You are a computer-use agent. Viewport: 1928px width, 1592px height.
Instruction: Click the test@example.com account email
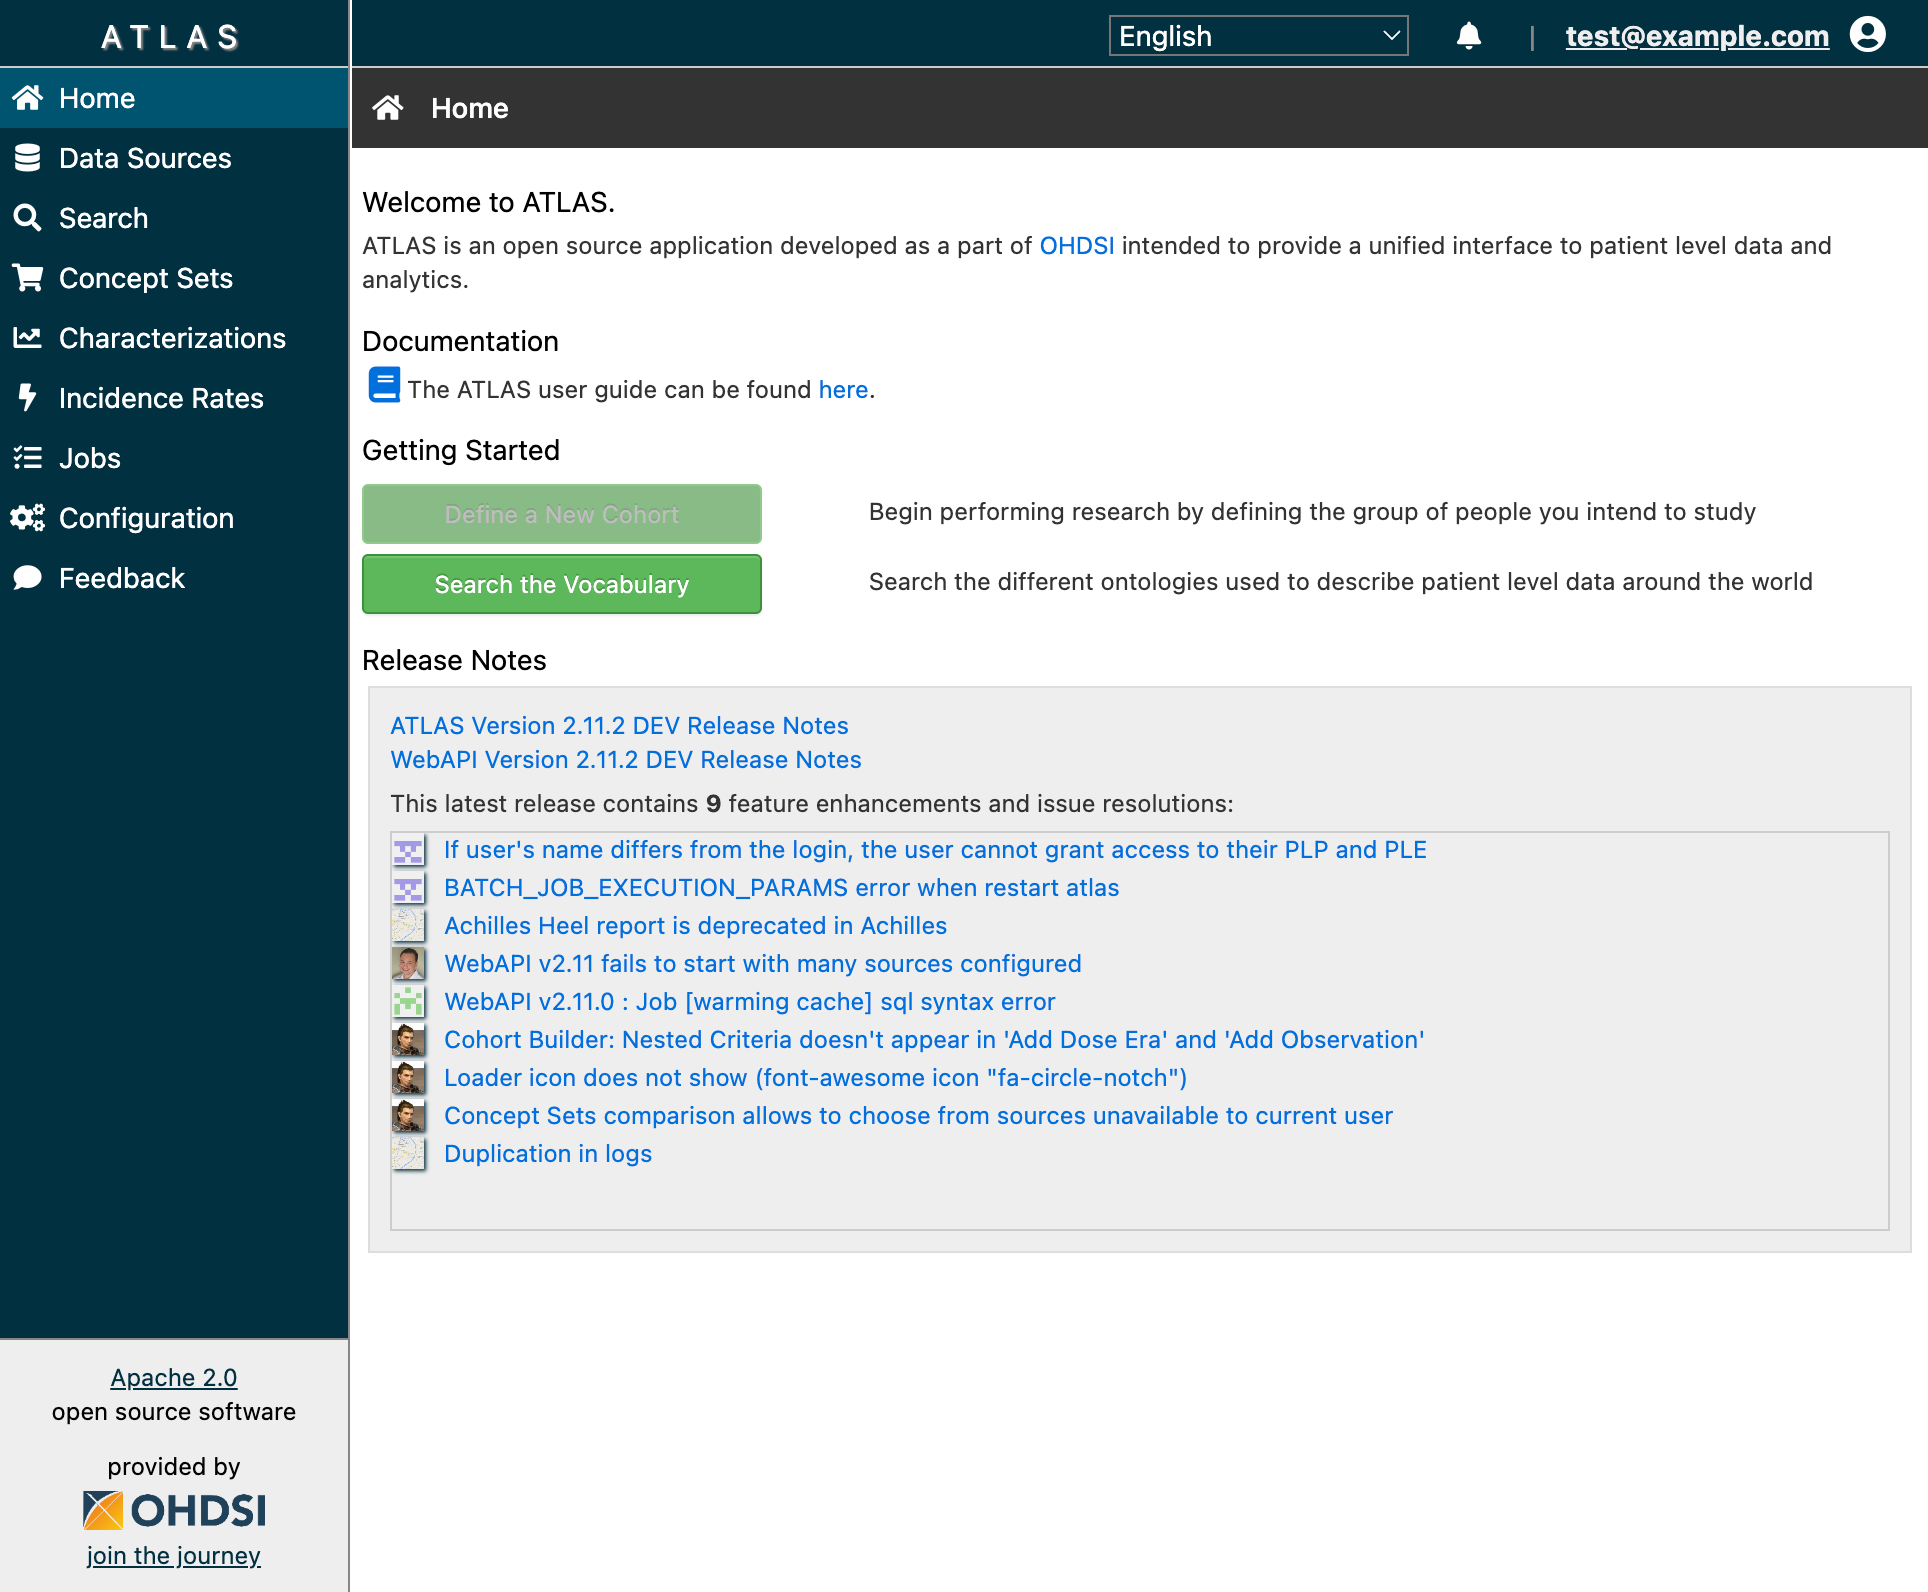pyautogui.click(x=1696, y=36)
